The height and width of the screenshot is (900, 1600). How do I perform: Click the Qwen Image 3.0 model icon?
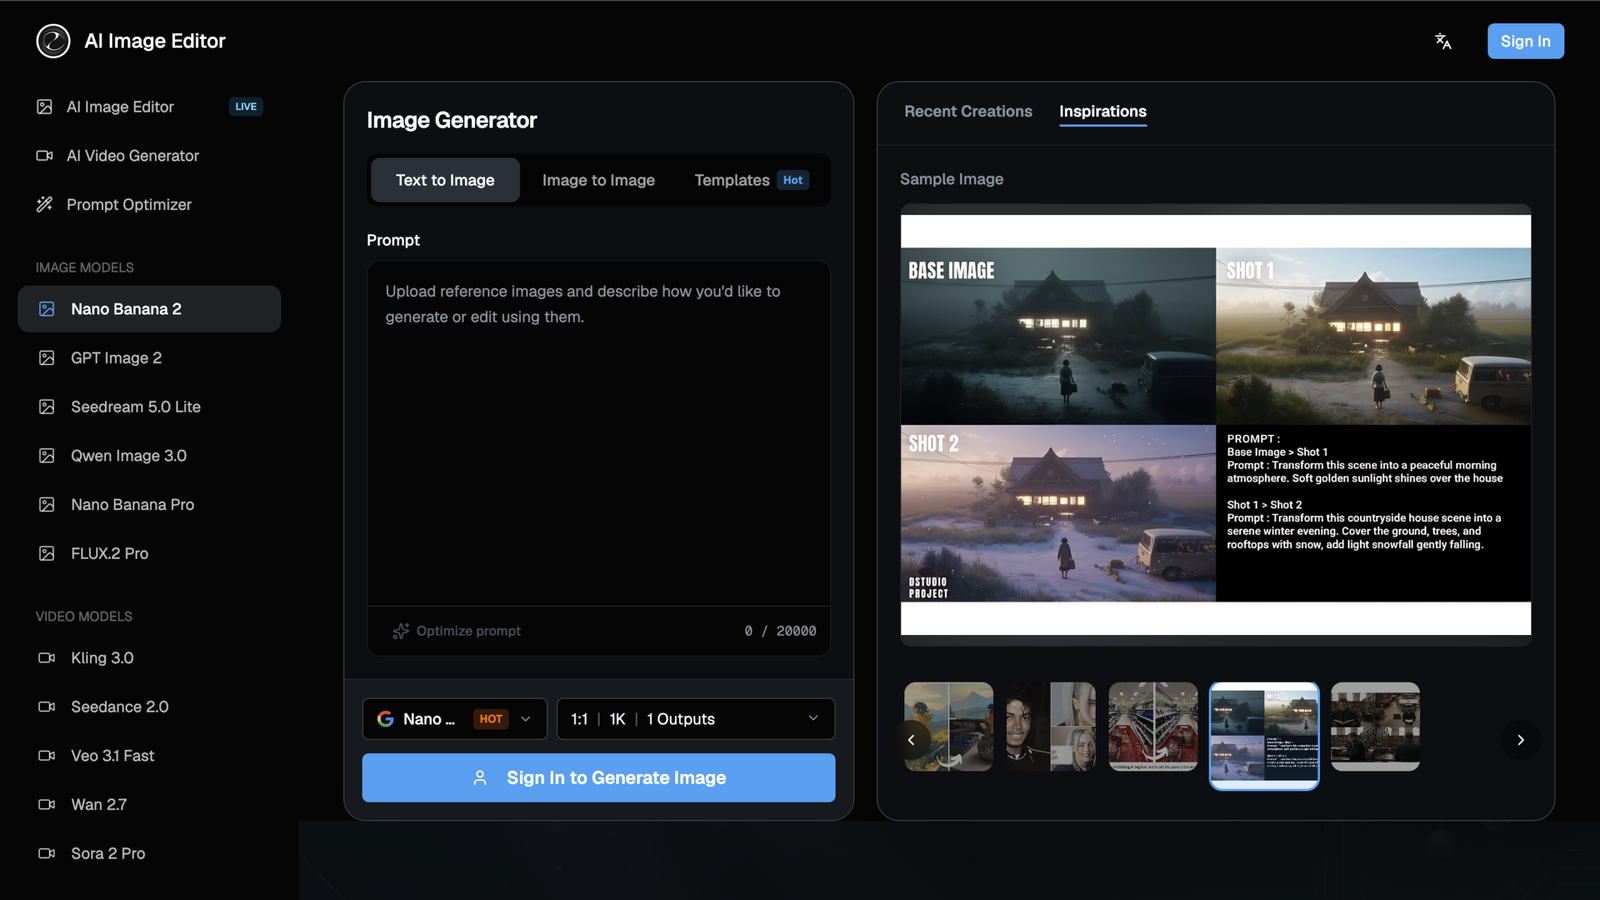[x=47, y=456]
